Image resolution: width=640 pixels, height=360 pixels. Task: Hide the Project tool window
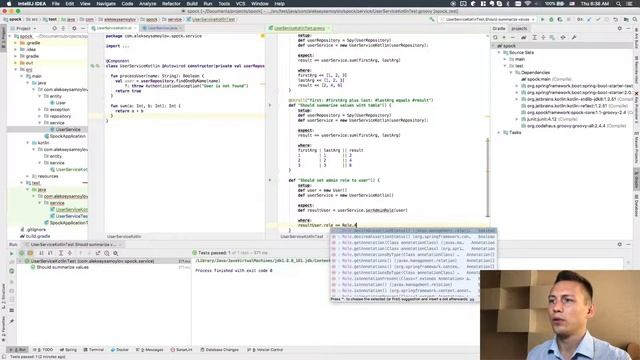[x=83, y=29]
